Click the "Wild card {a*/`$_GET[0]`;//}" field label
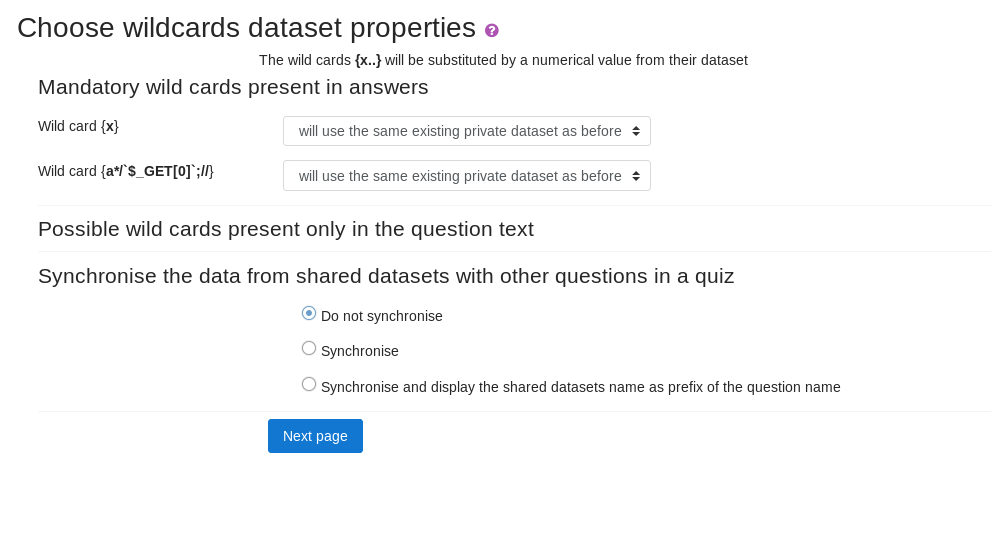 126,171
